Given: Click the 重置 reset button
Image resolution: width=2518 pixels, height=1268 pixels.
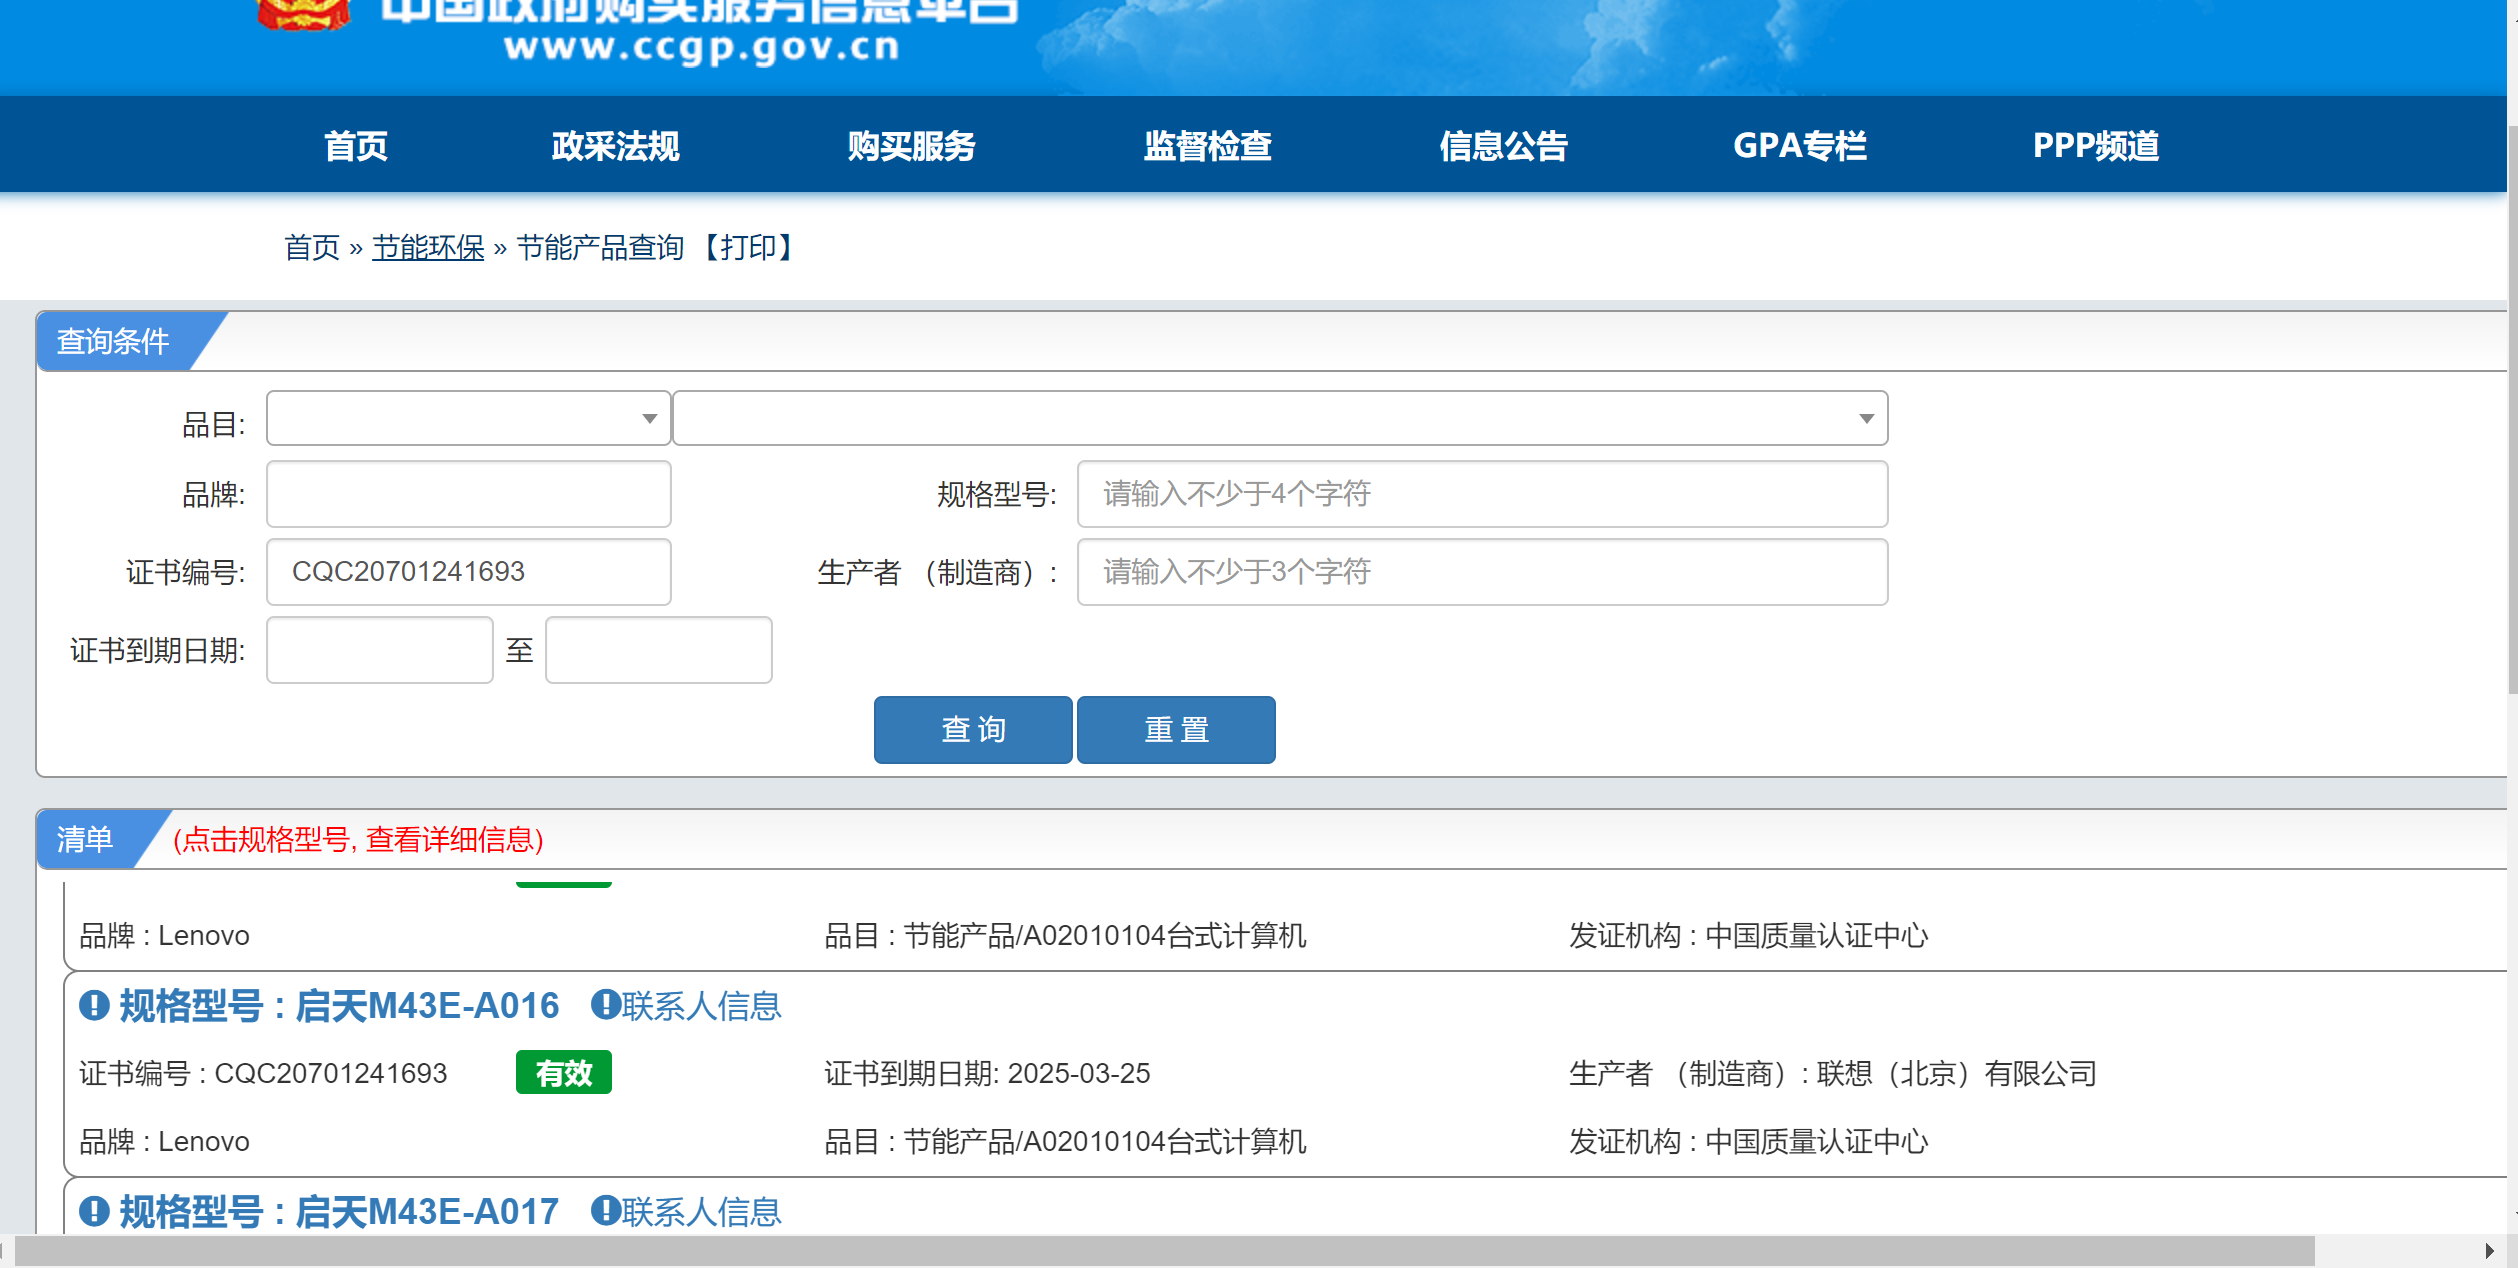Looking at the screenshot, I should [1176, 730].
